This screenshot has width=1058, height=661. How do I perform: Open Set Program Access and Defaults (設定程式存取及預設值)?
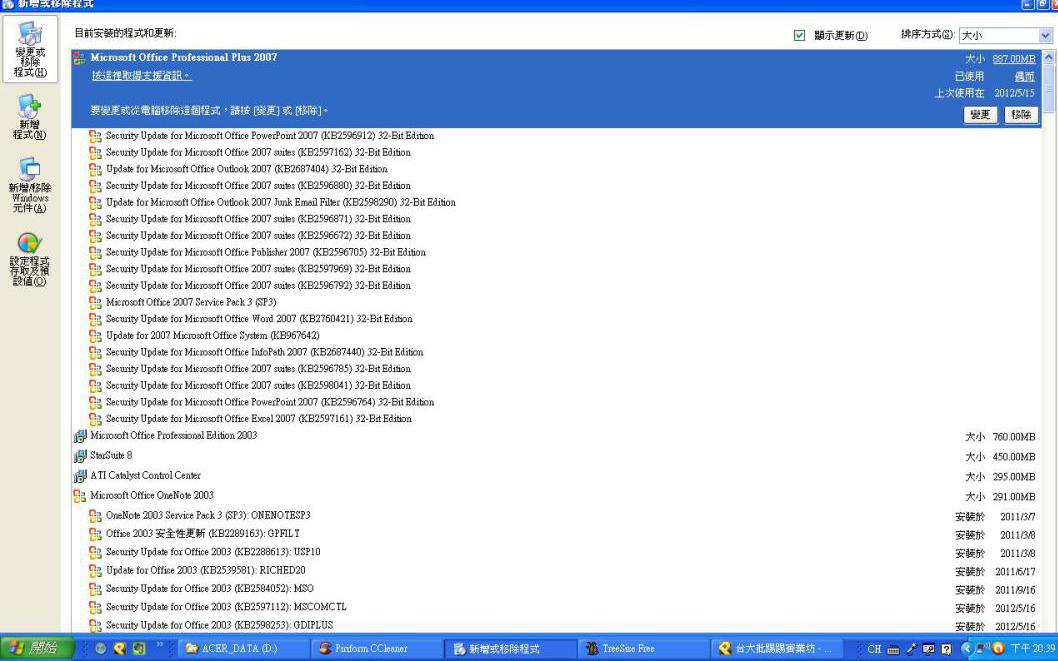tap(30, 260)
